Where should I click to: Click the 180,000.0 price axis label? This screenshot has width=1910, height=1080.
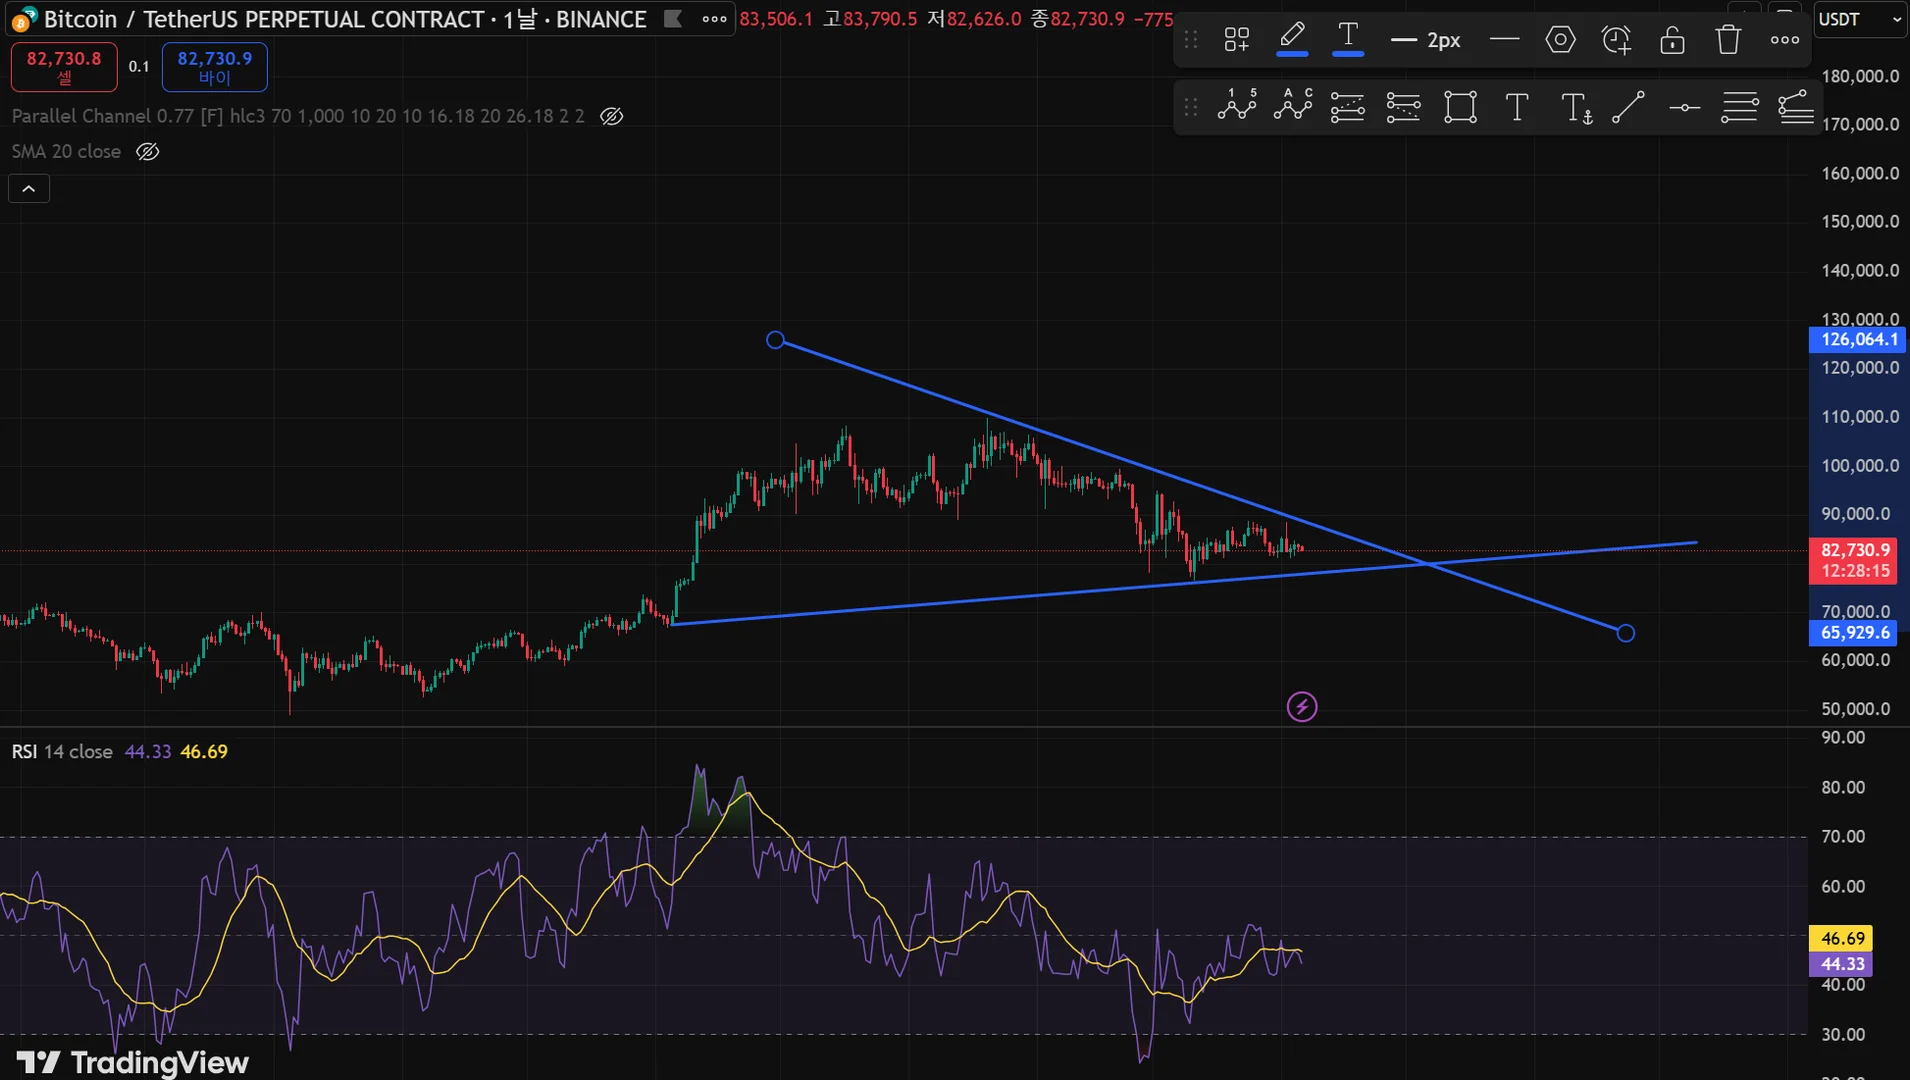click(1859, 76)
